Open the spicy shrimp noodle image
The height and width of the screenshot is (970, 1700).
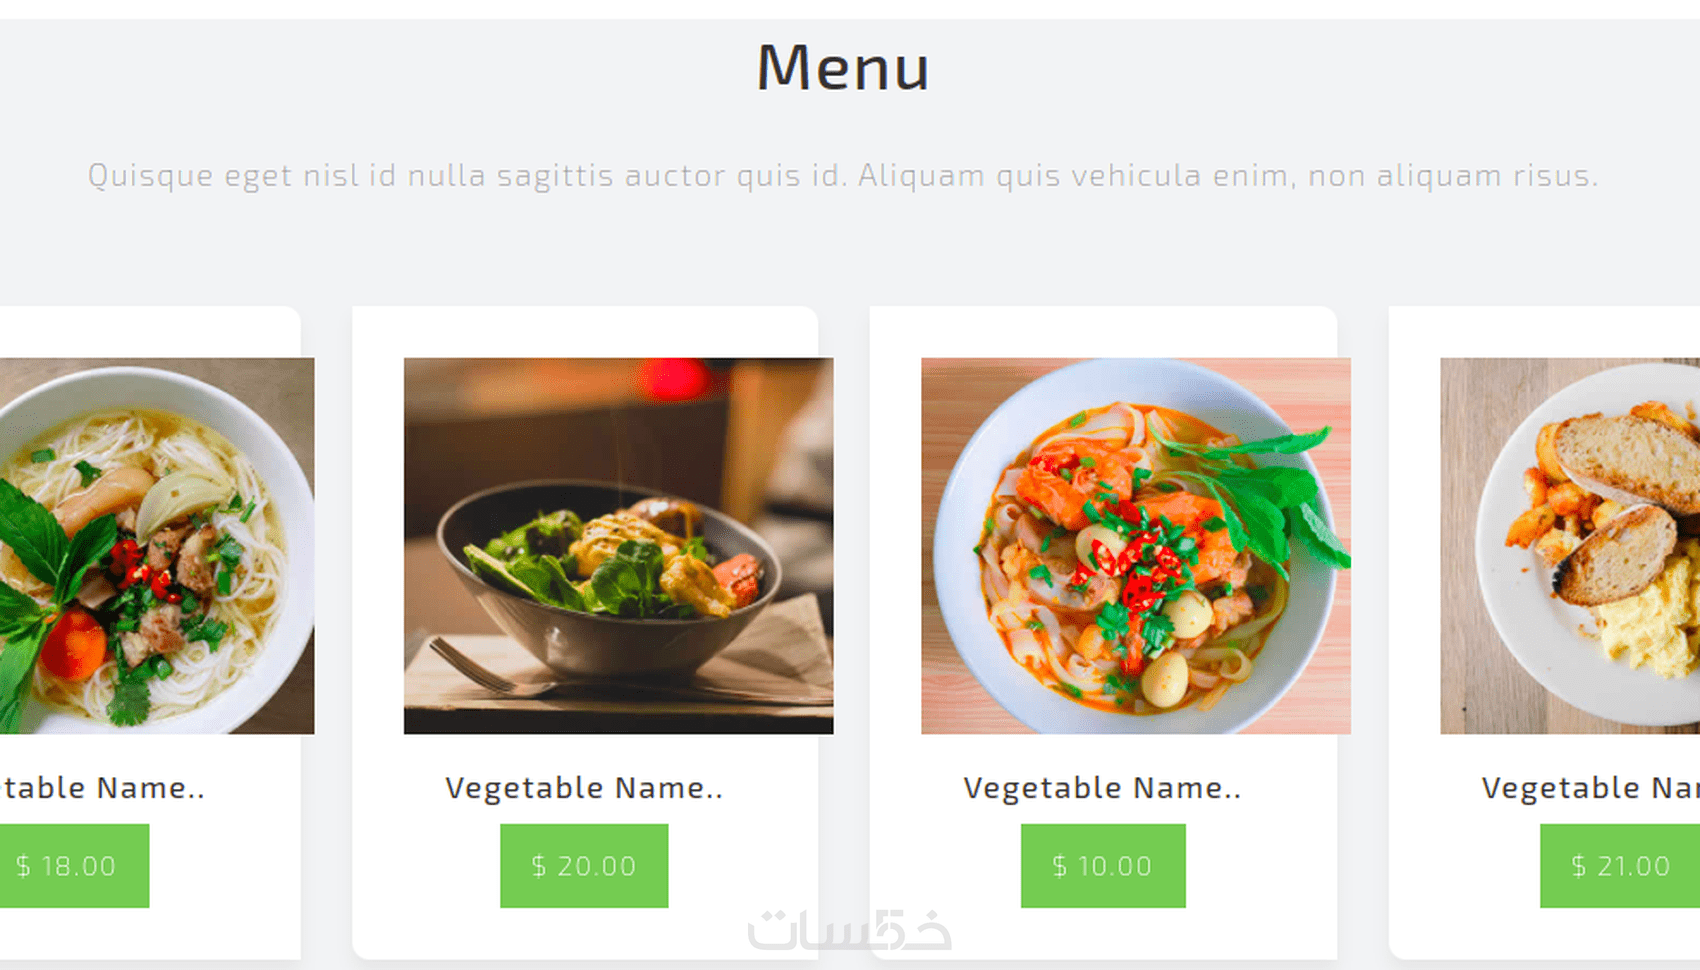1136,546
